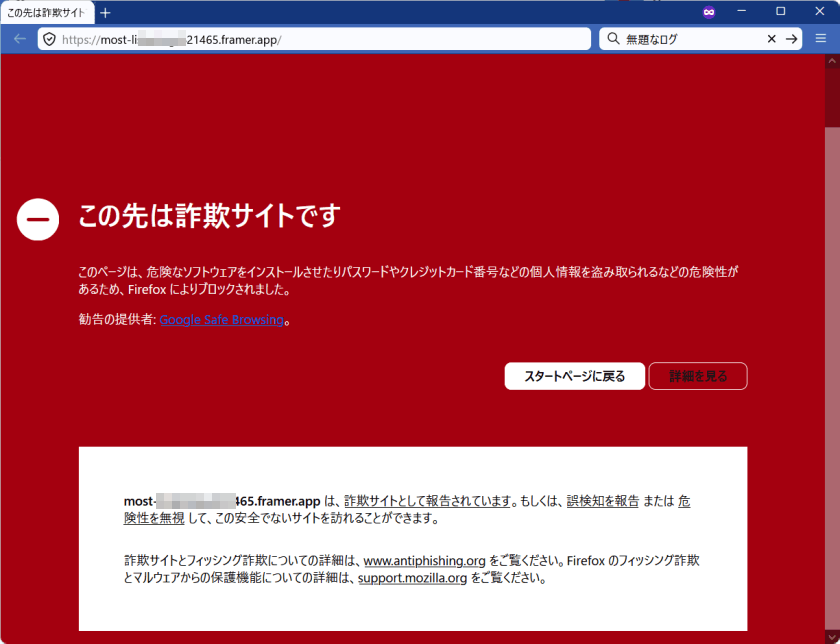Image resolution: width=840 pixels, height=644 pixels.
Task: Go back with the arrow button
Action: 20,39
